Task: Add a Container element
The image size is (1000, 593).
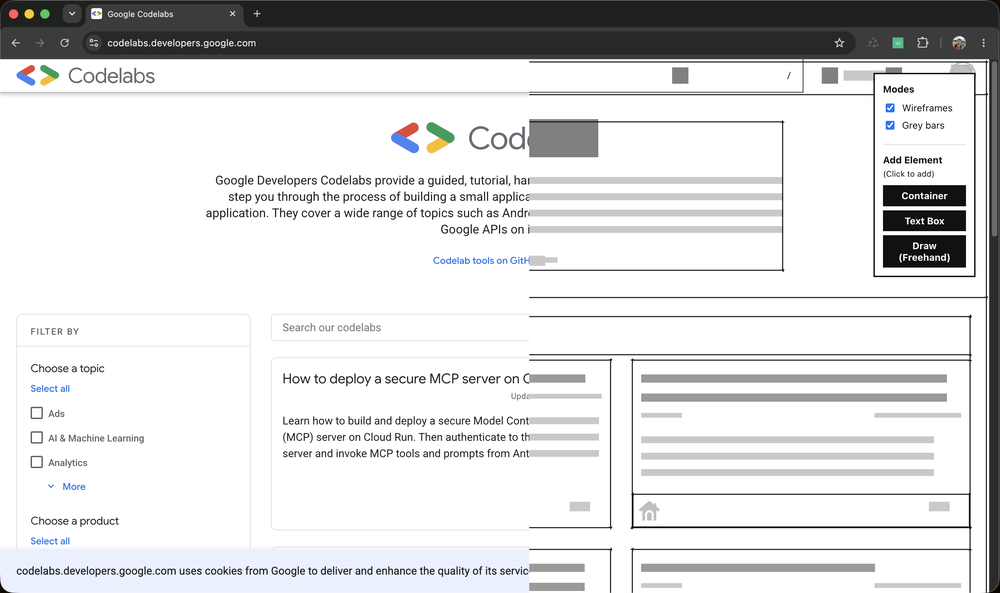Action: (924, 196)
